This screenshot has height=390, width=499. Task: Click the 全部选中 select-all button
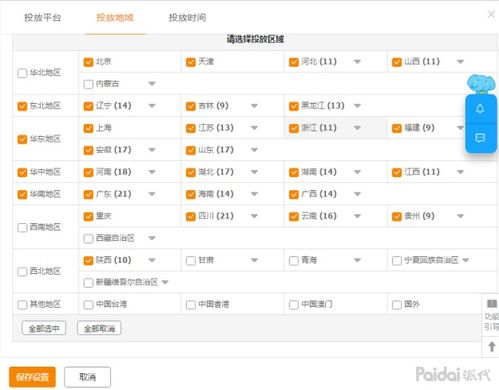pyautogui.click(x=44, y=328)
